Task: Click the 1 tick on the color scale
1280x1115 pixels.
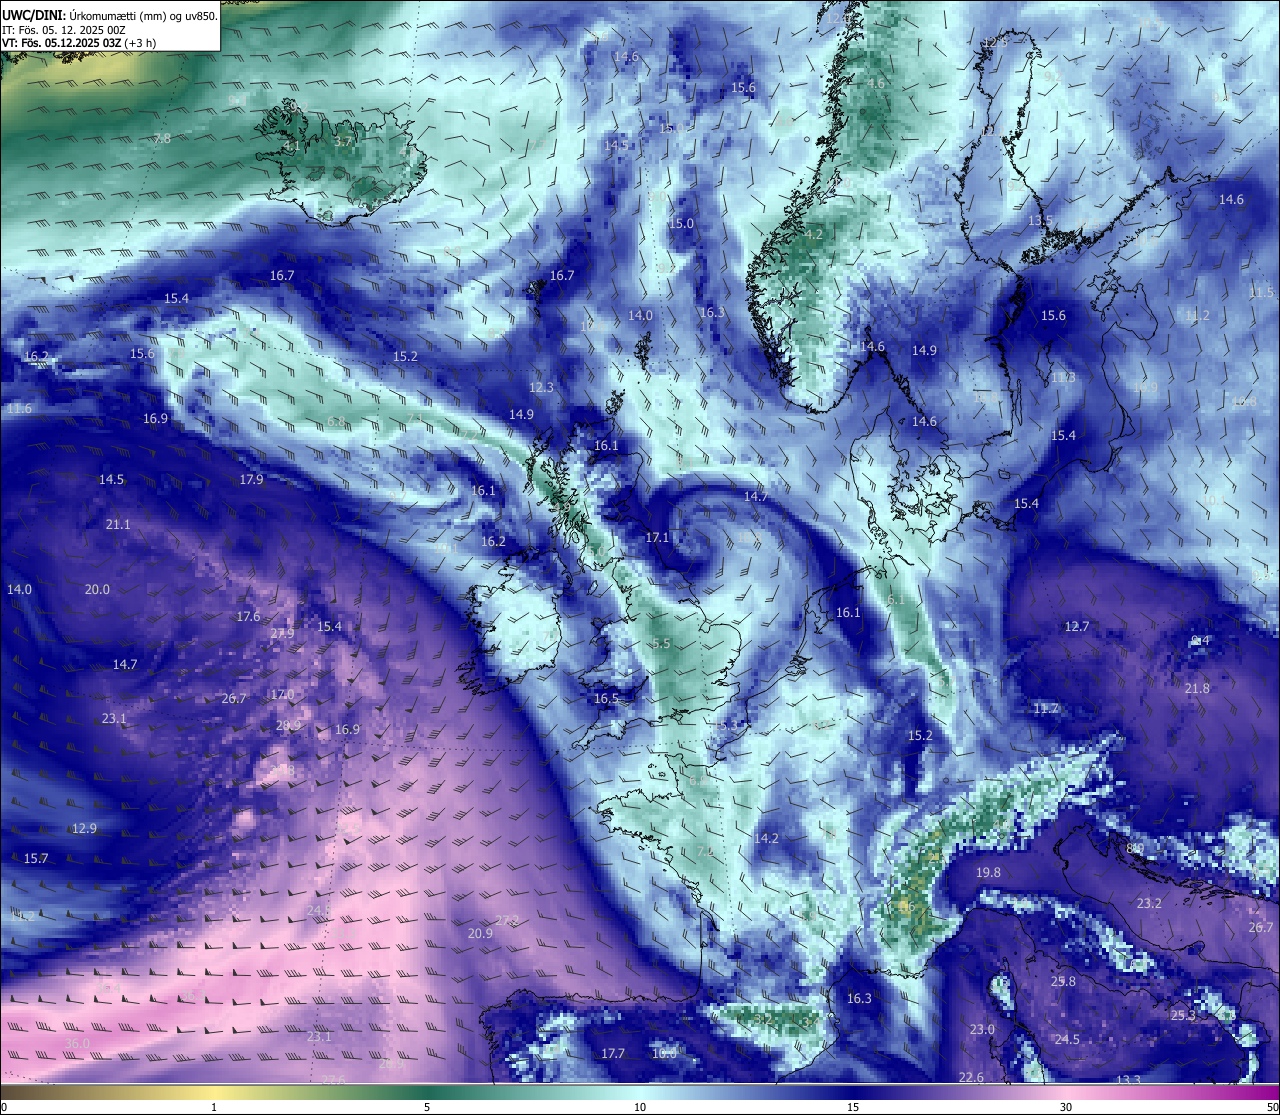Action: point(214,1107)
